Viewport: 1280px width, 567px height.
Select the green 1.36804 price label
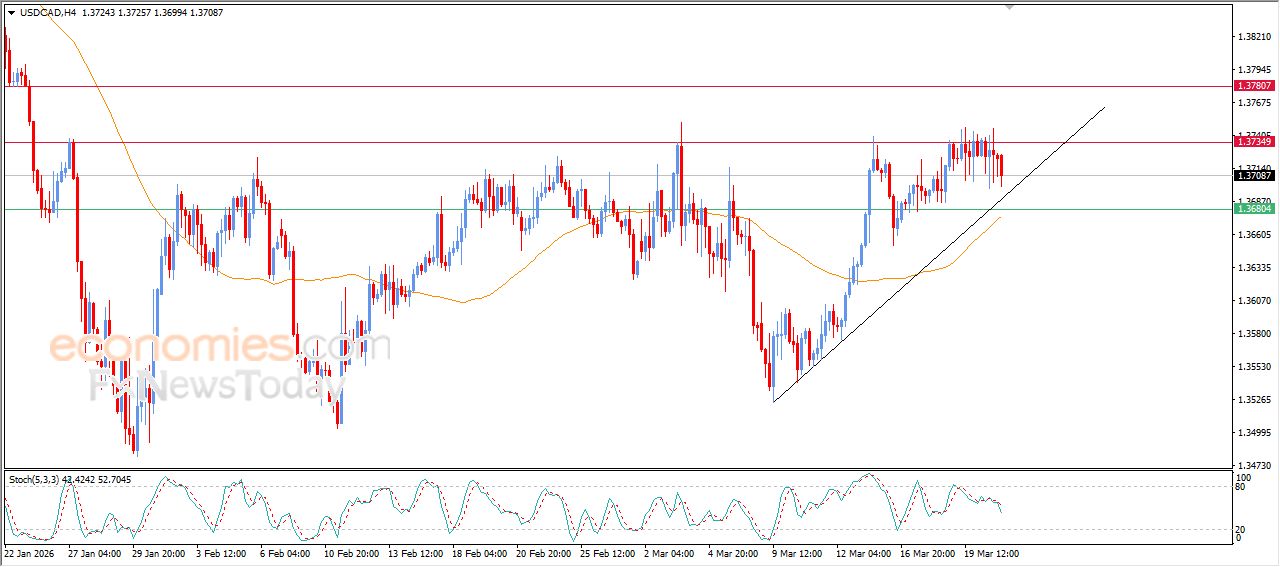1254,209
